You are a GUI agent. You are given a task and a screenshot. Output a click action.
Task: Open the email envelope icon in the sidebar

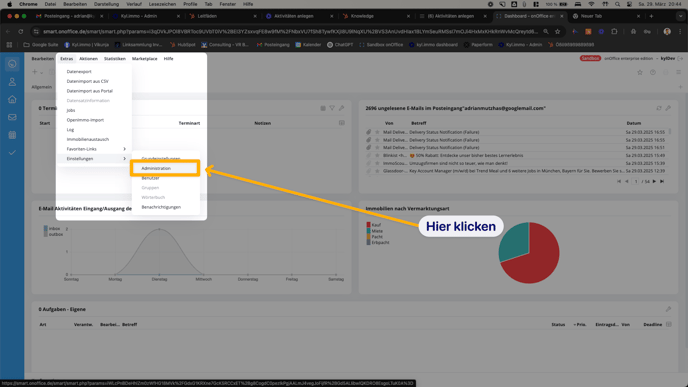12,117
